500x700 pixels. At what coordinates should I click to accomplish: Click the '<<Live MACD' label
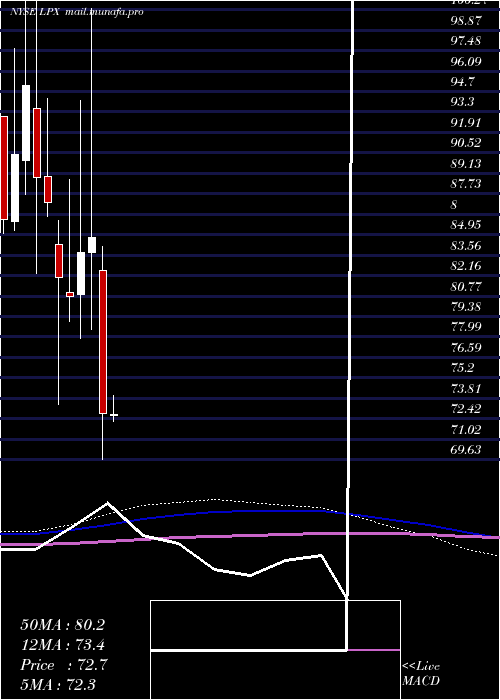pos(421,674)
